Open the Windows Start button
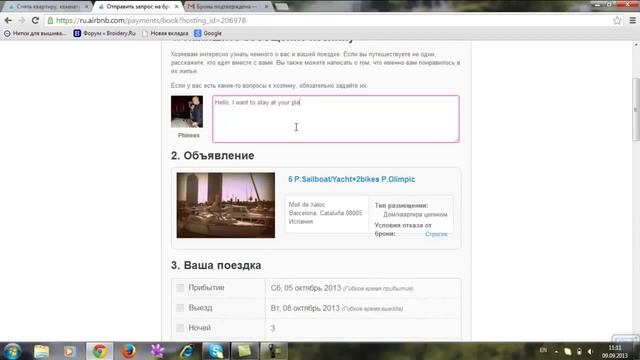 (x=12, y=351)
